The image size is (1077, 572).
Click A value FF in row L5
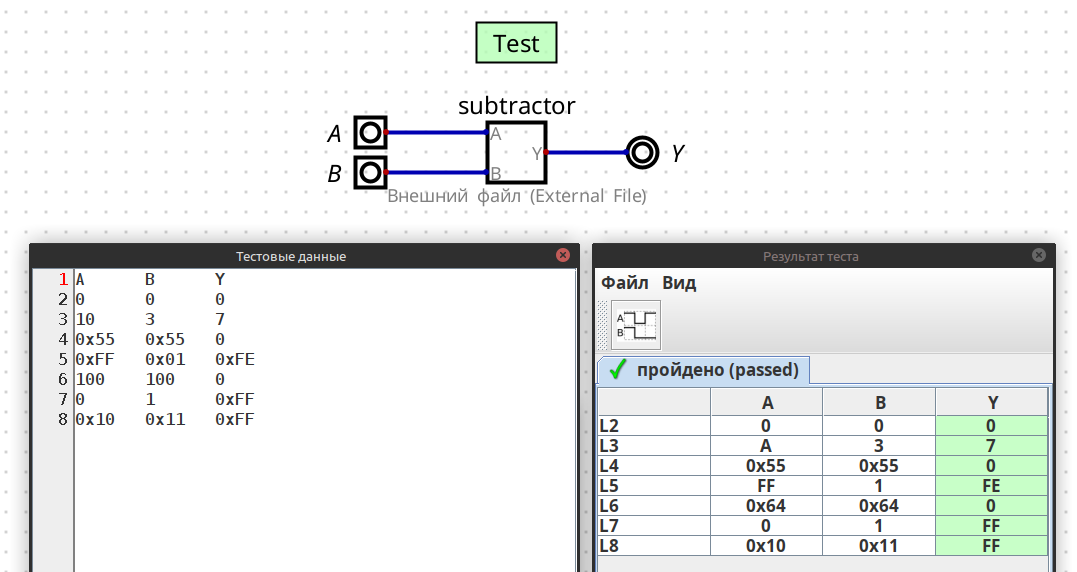pos(767,485)
